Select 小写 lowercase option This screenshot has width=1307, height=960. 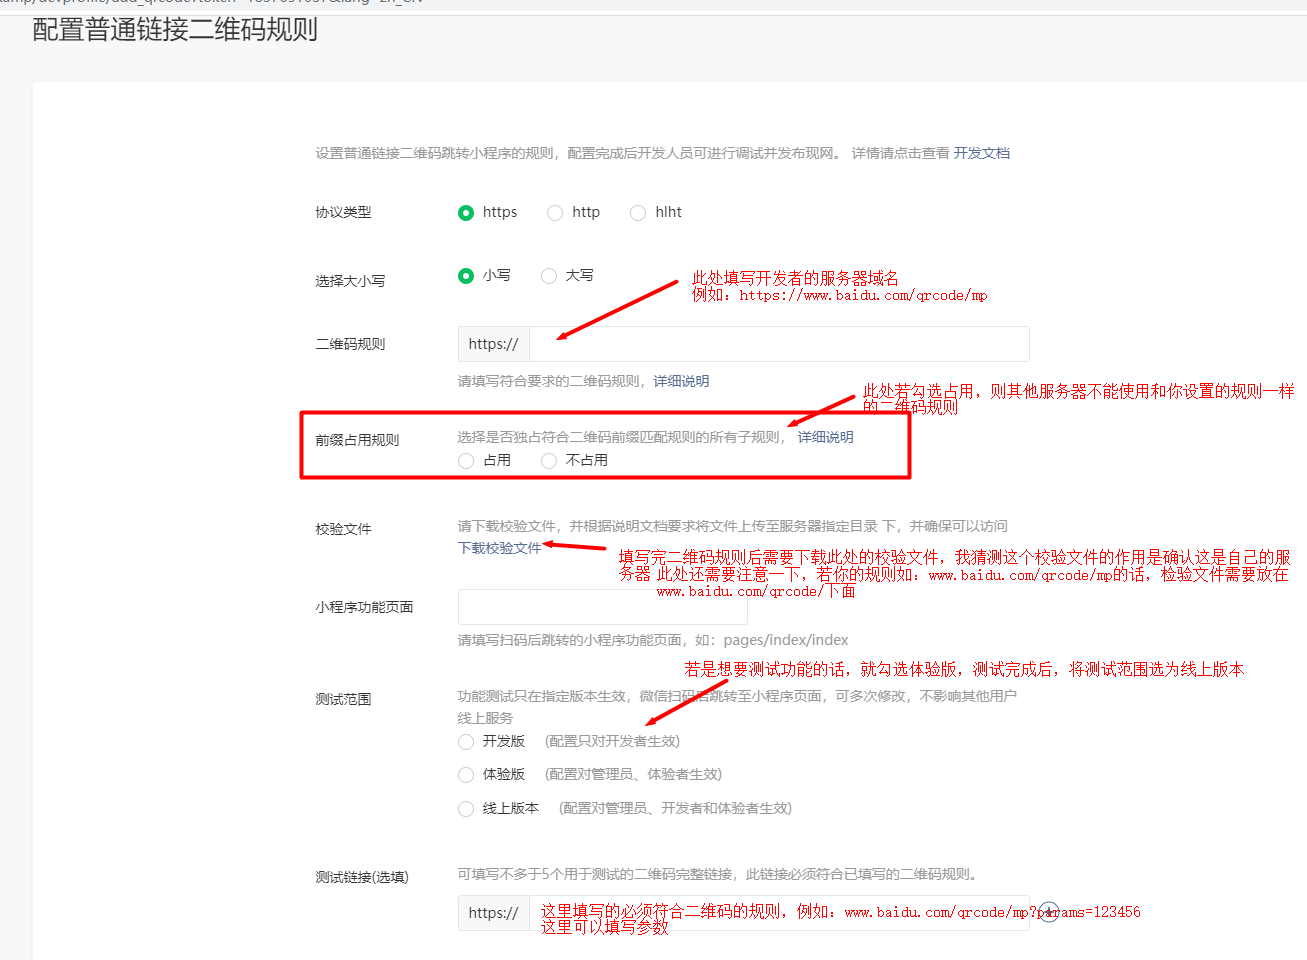pos(466,276)
